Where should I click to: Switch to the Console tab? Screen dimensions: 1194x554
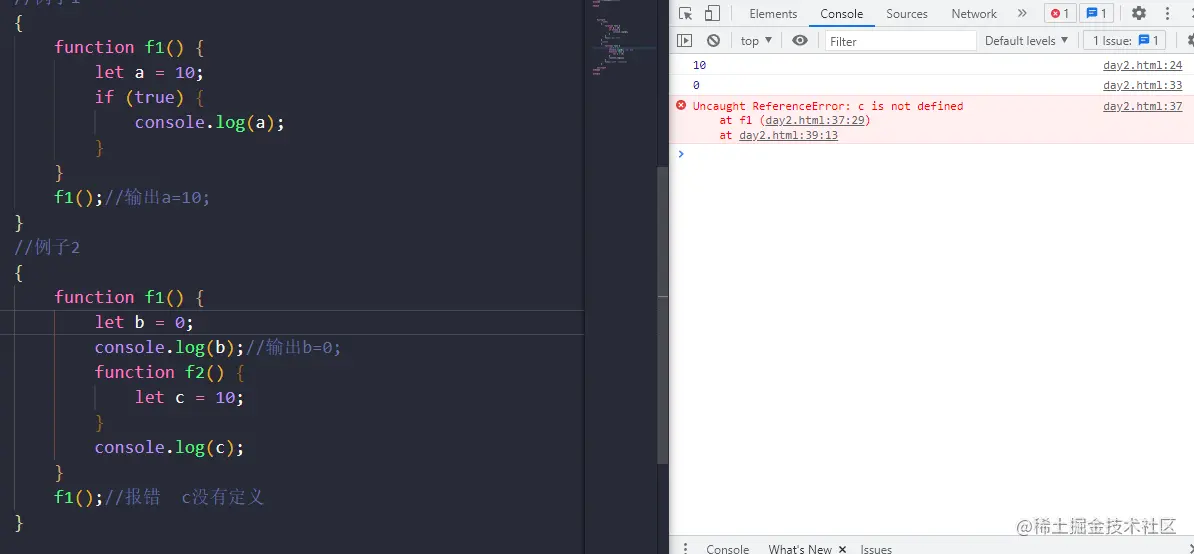841,14
